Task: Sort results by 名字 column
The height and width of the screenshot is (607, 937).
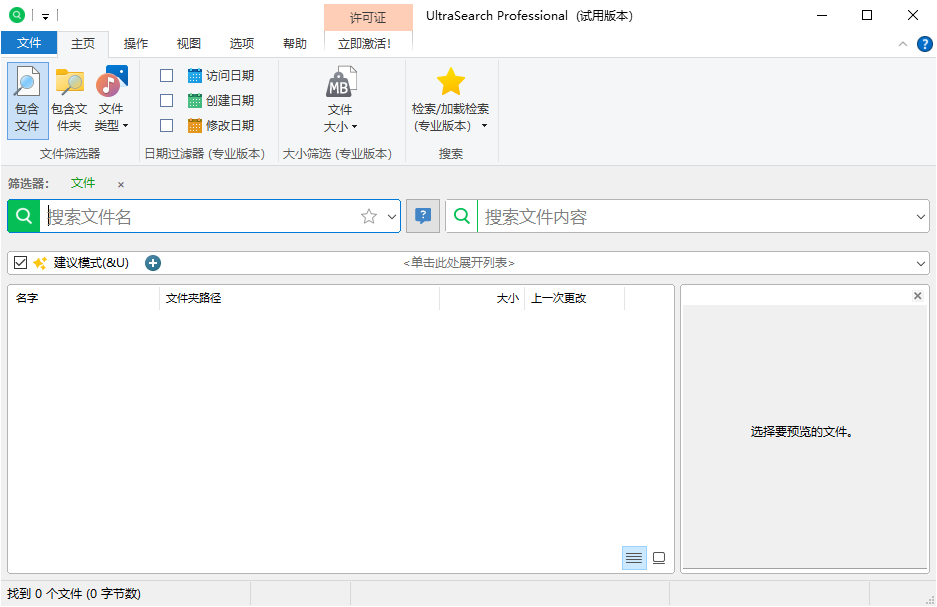Action: click(84, 298)
